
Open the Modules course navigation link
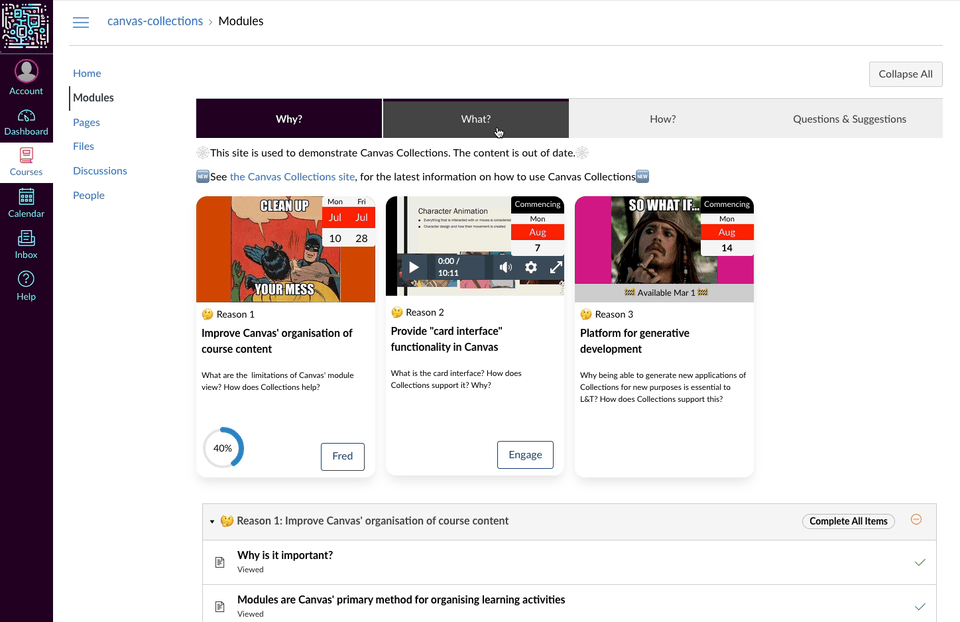point(93,97)
